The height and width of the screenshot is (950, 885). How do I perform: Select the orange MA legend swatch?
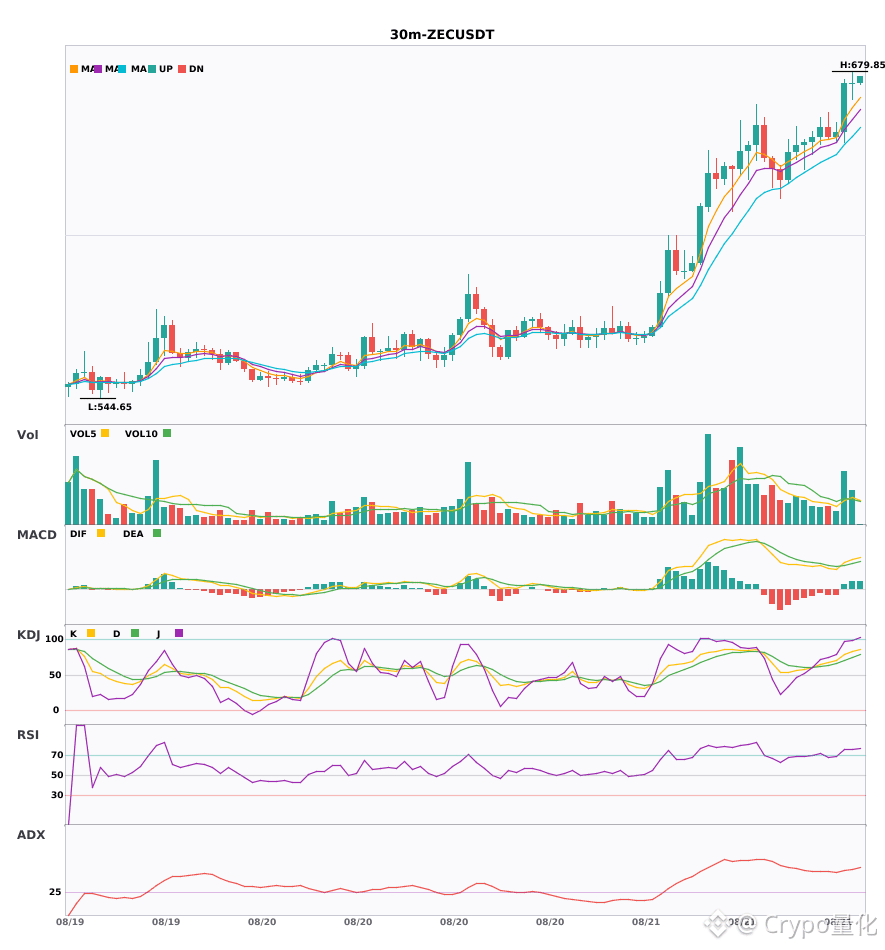pyautogui.click(x=74, y=69)
